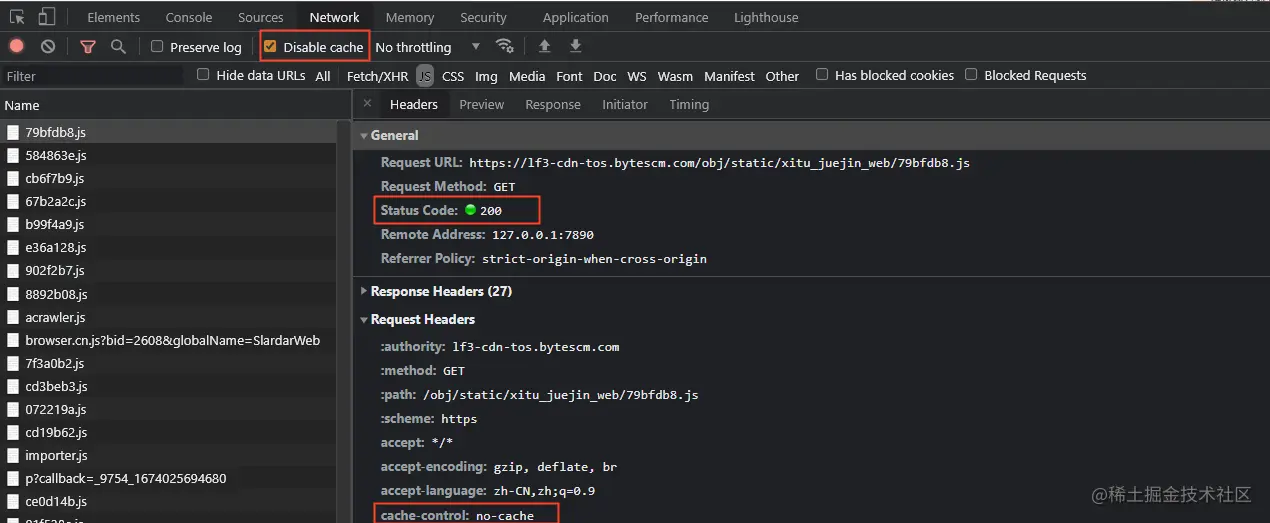Click the Filter text input field

click(x=92, y=76)
